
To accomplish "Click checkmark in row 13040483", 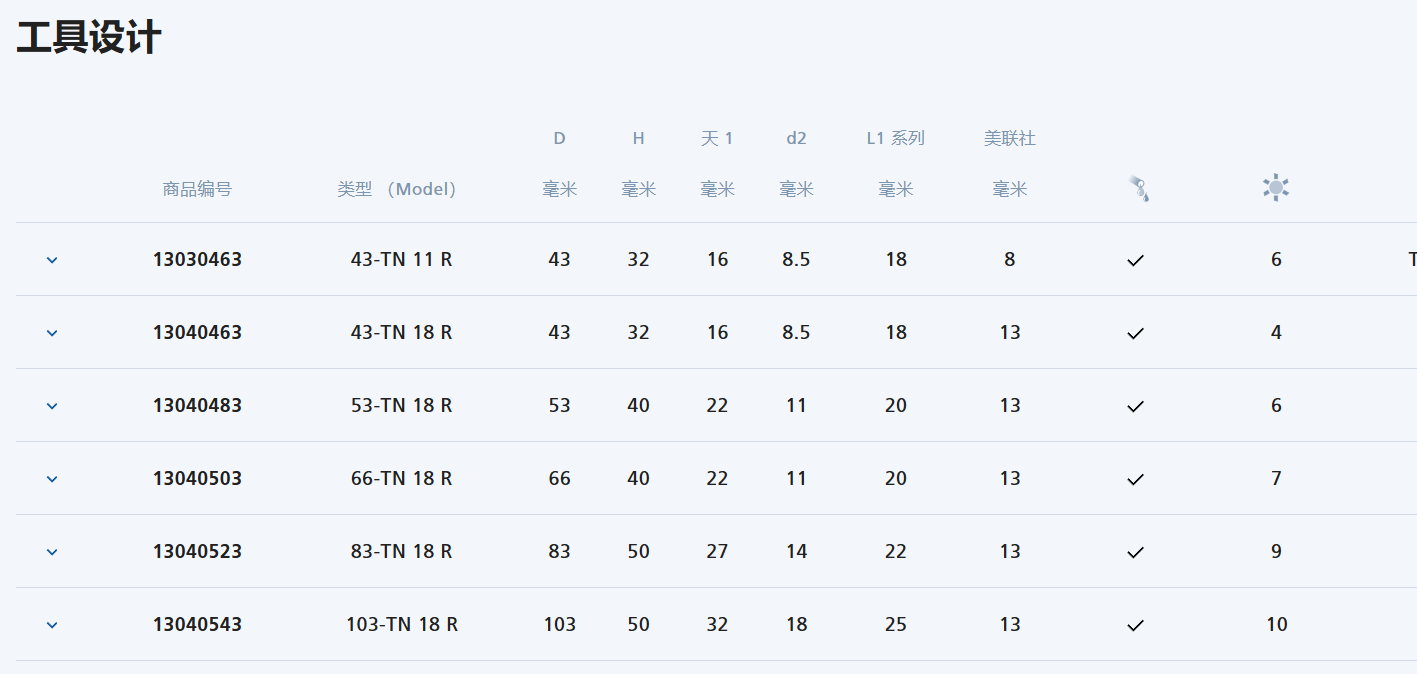I will 1135,406.
